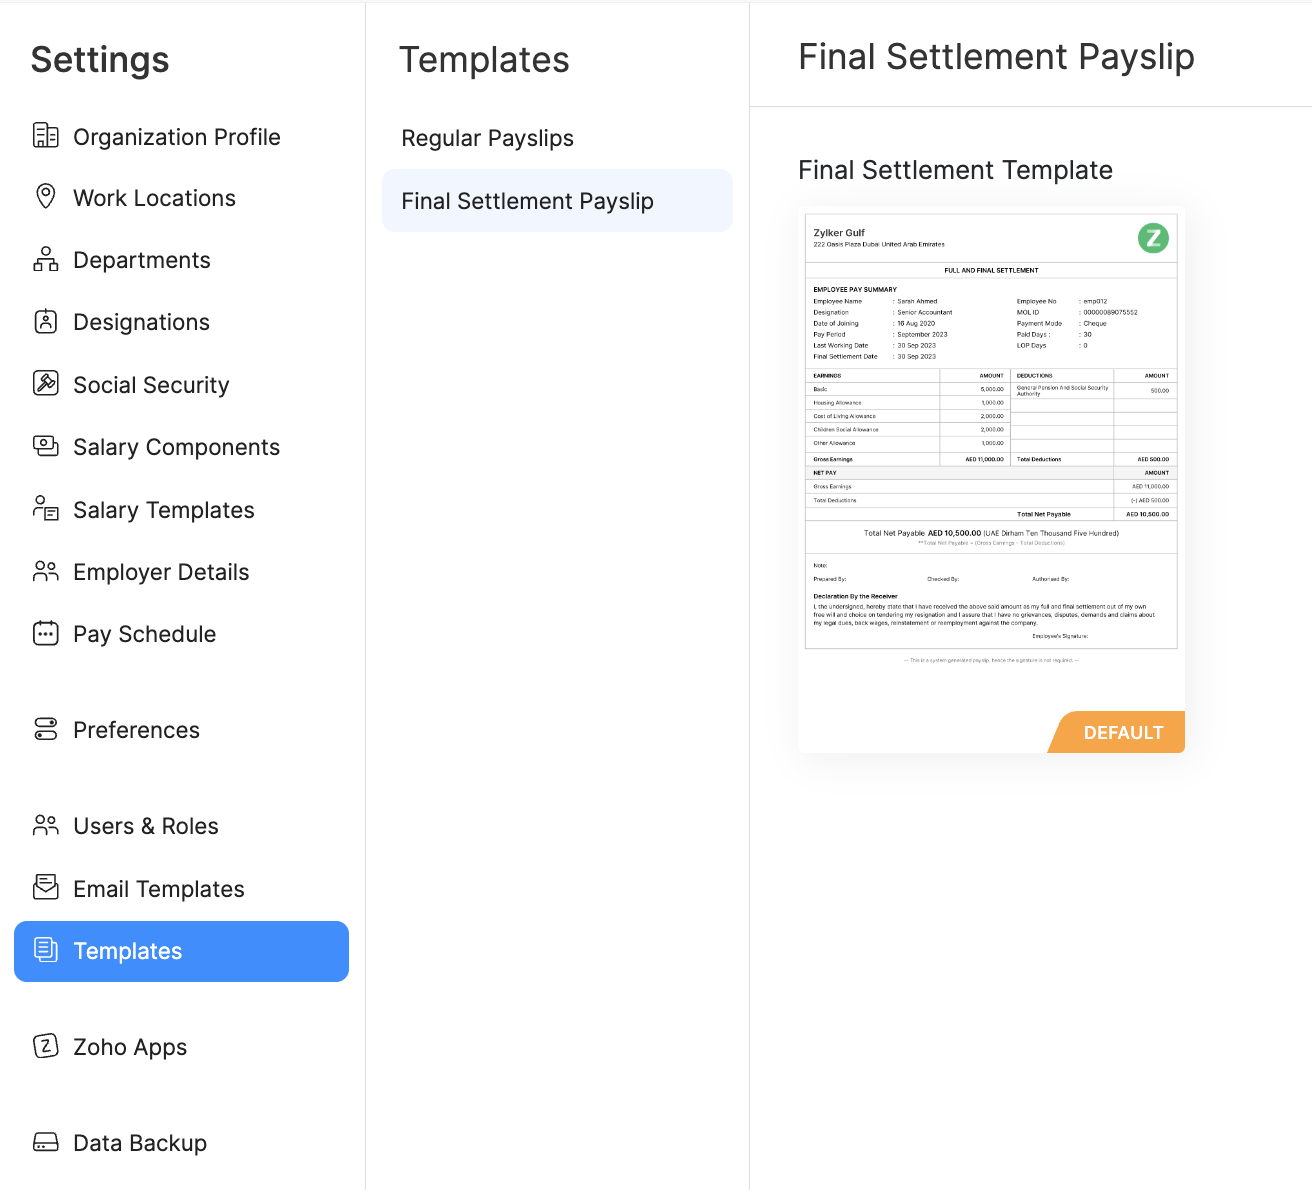
Task: Click the Email Templates envelope icon
Action: (46, 887)
